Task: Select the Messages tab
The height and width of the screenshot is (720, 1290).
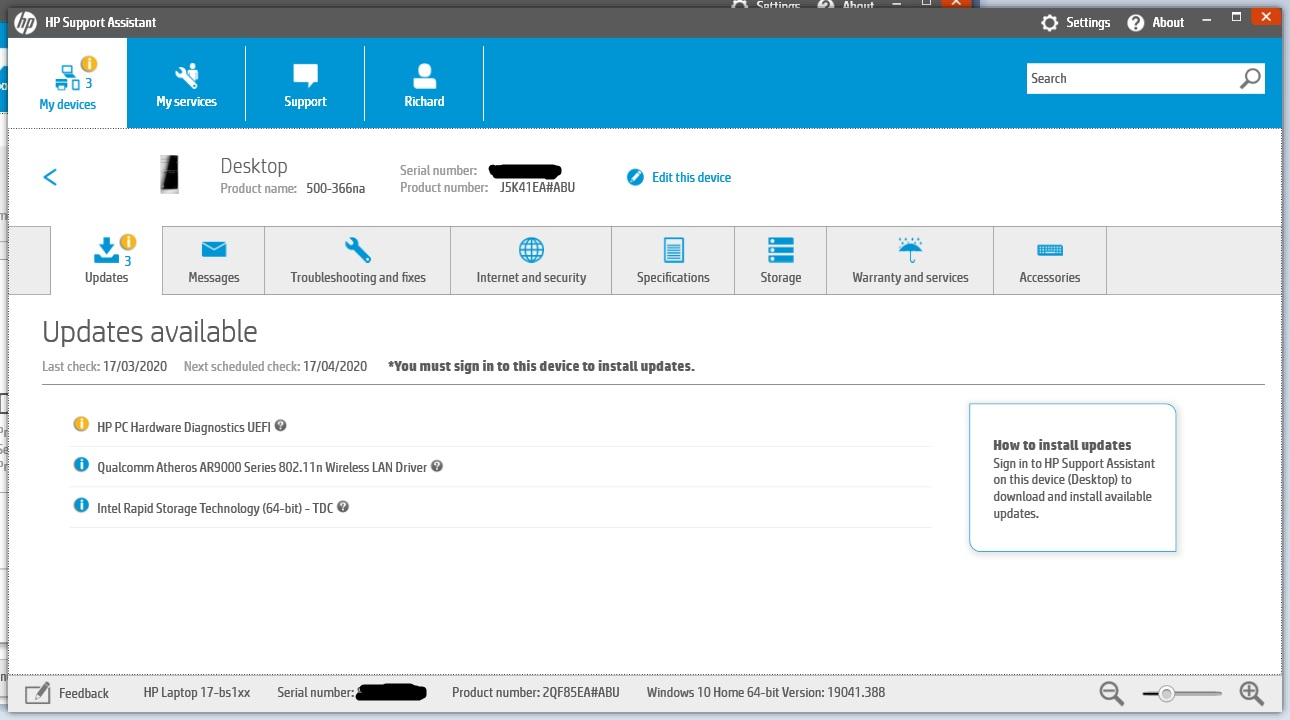Action: [214, 260]
